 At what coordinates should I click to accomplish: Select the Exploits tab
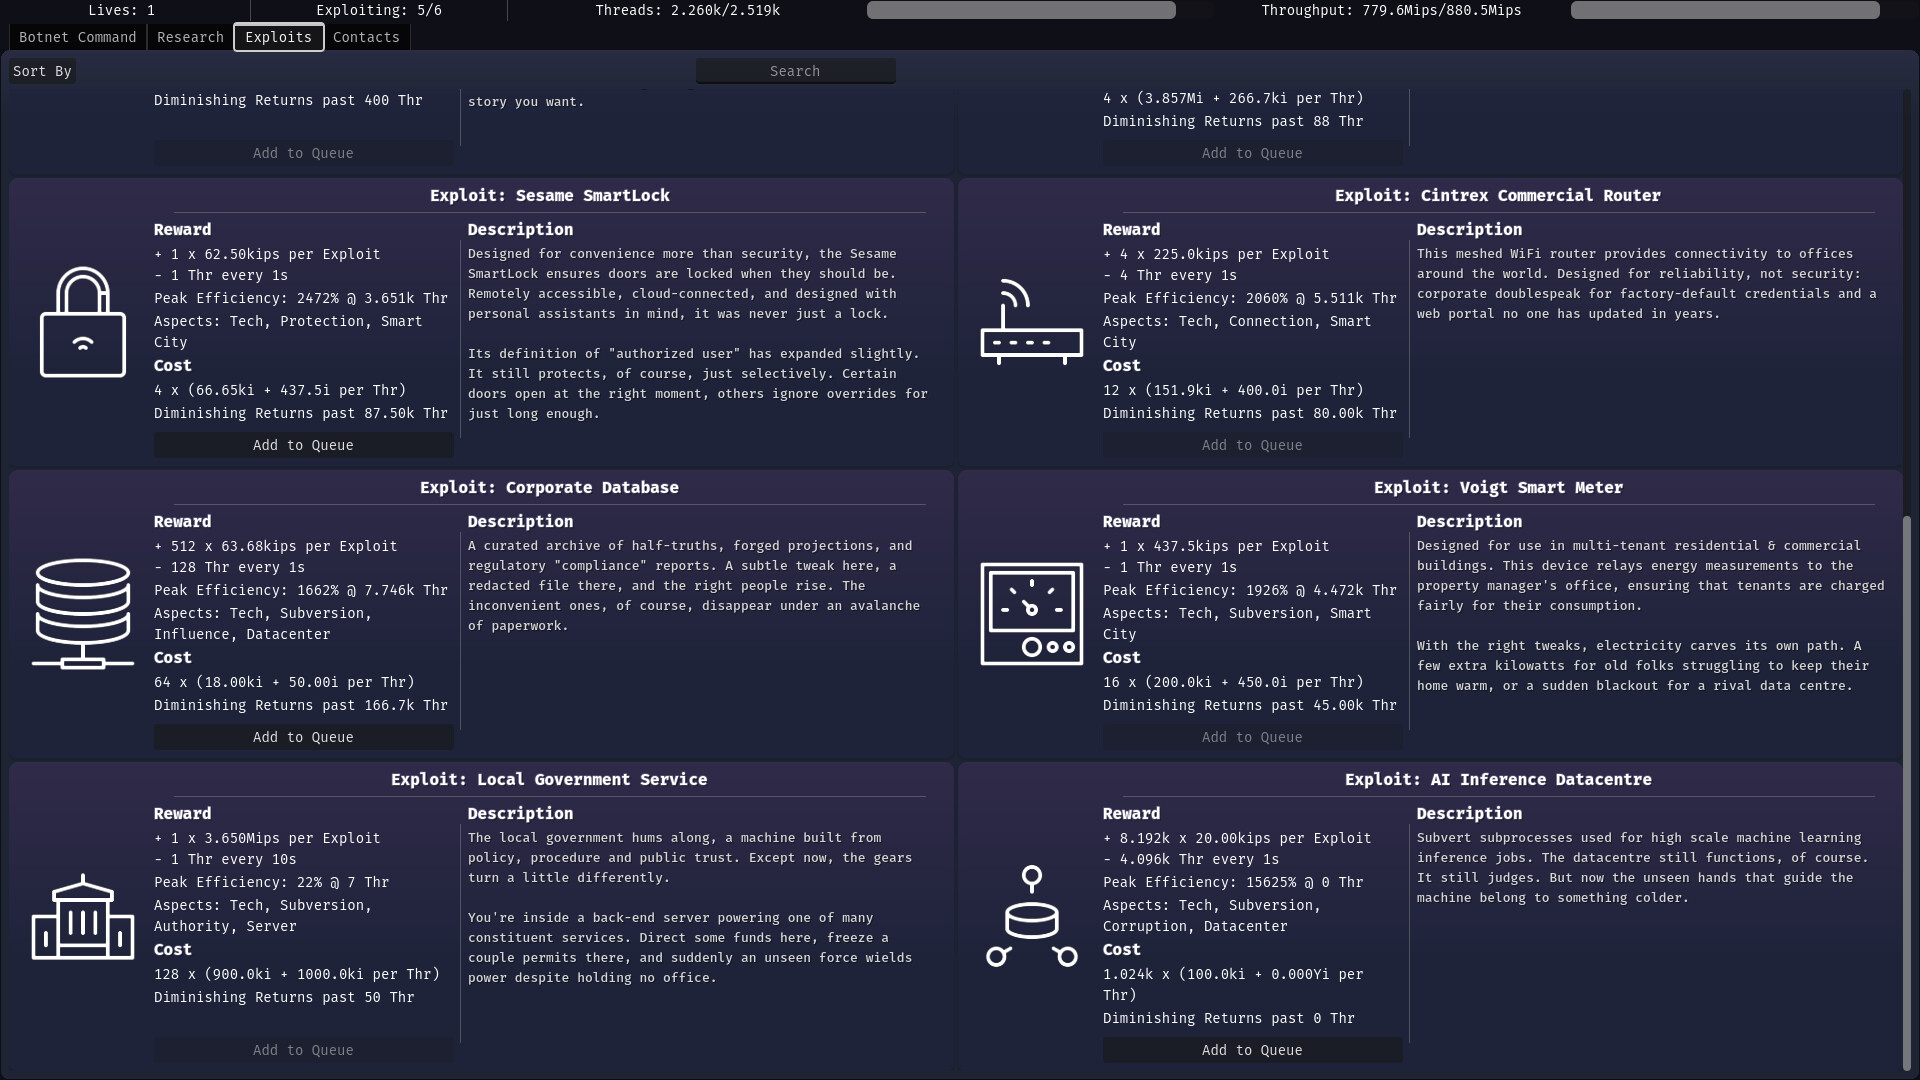(x=278, y=37)
